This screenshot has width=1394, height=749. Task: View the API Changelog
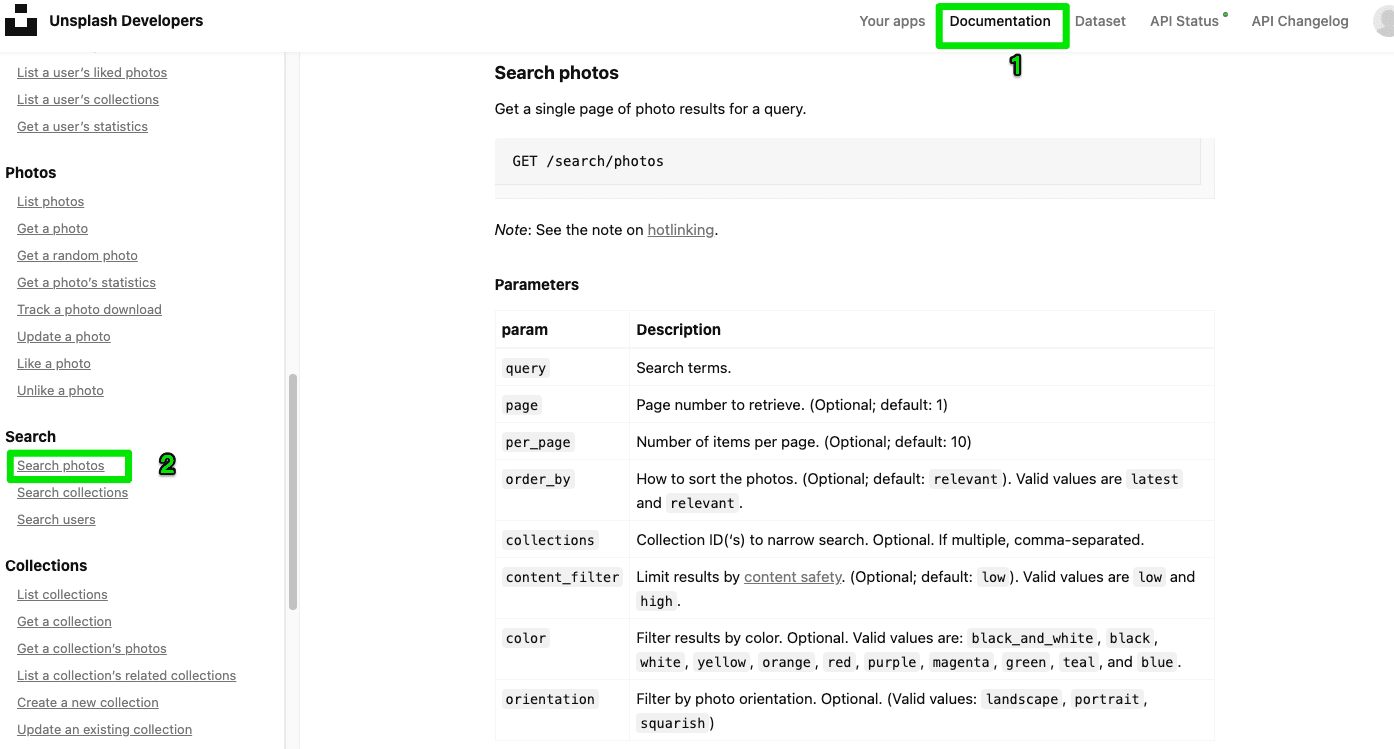(x=1300, y=21)
